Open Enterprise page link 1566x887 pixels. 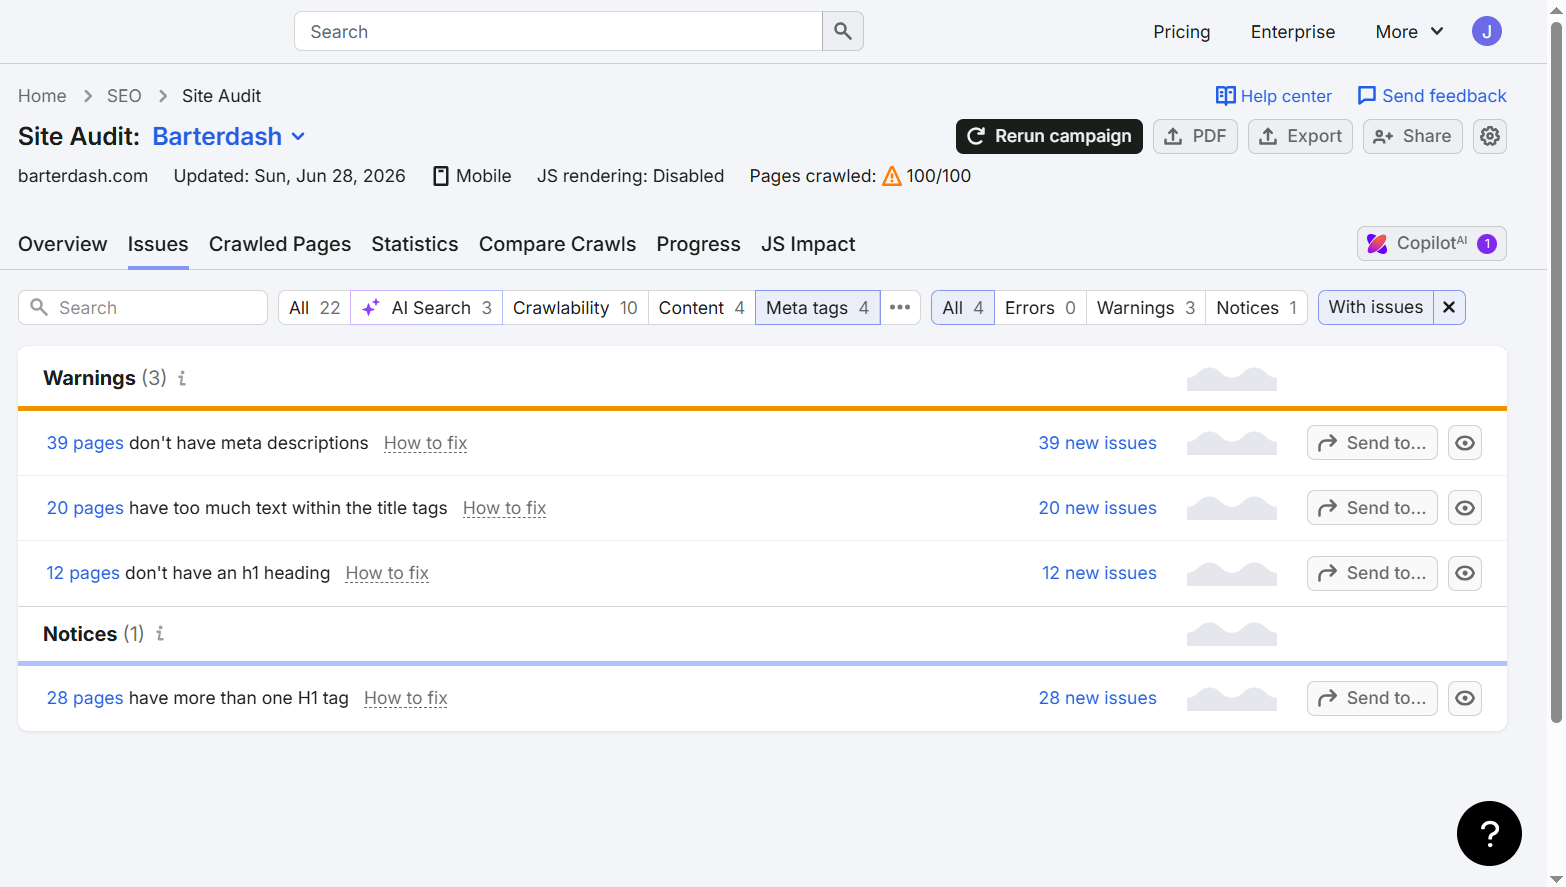(1292, 32)
